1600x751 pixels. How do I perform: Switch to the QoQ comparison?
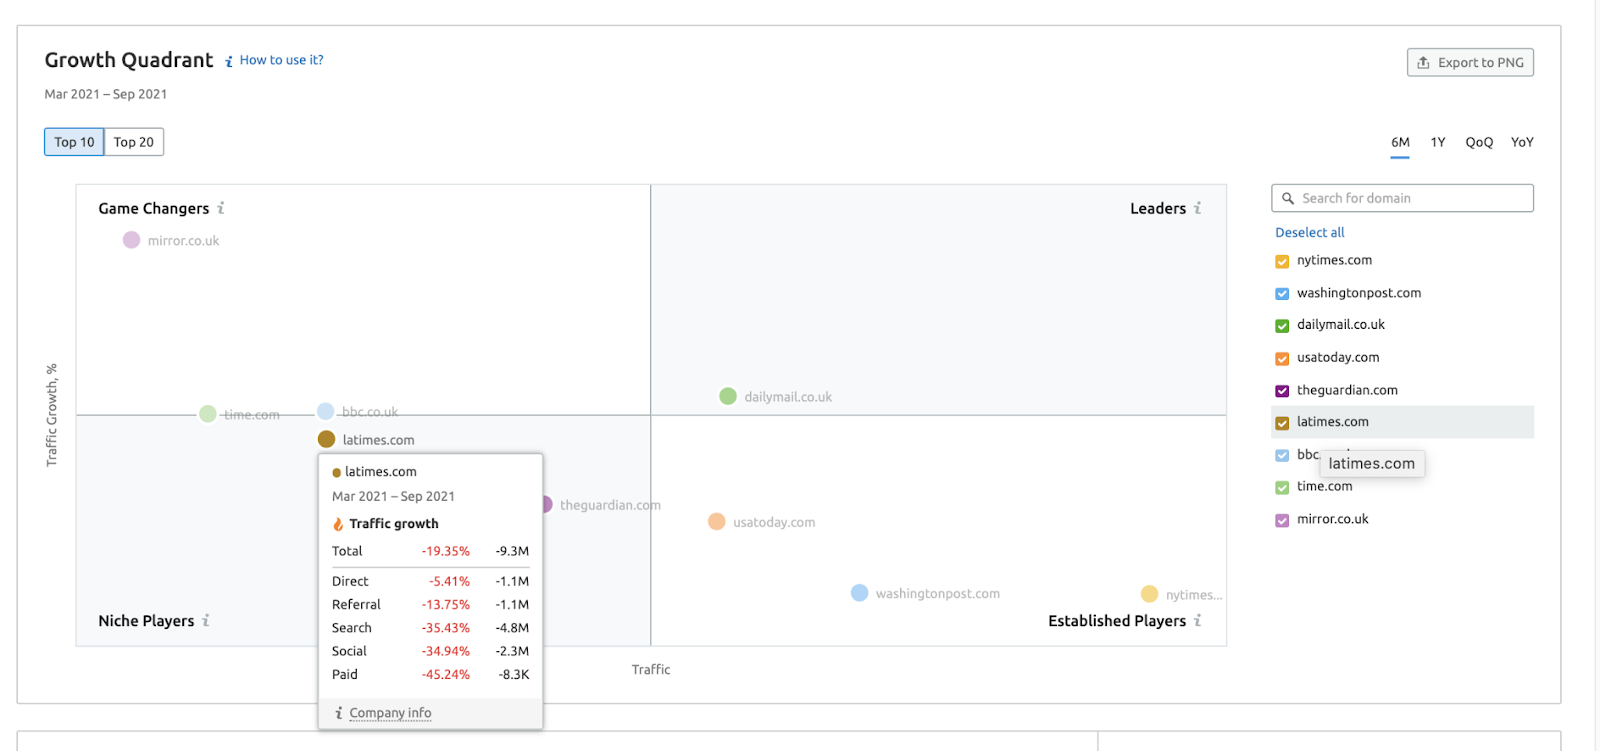[1479, 142]
